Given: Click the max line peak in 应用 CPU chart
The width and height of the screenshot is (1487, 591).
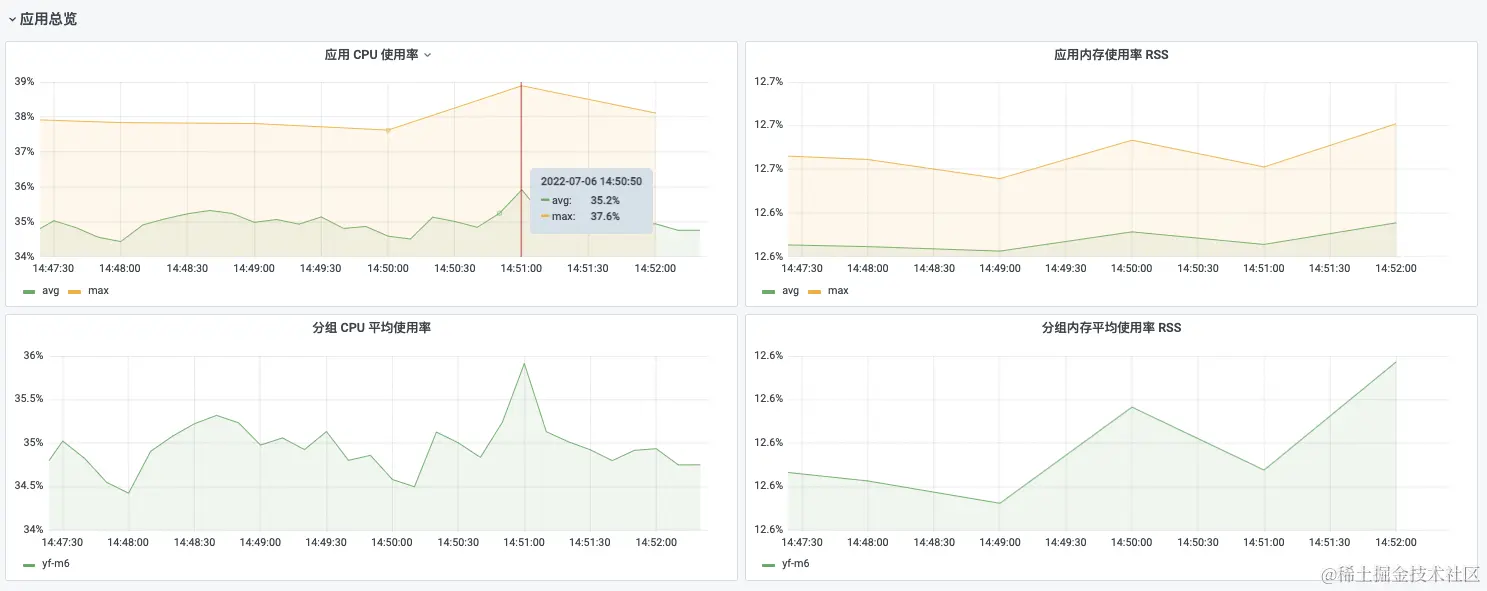Looking at the screenshot, I should tap(521, 85).
